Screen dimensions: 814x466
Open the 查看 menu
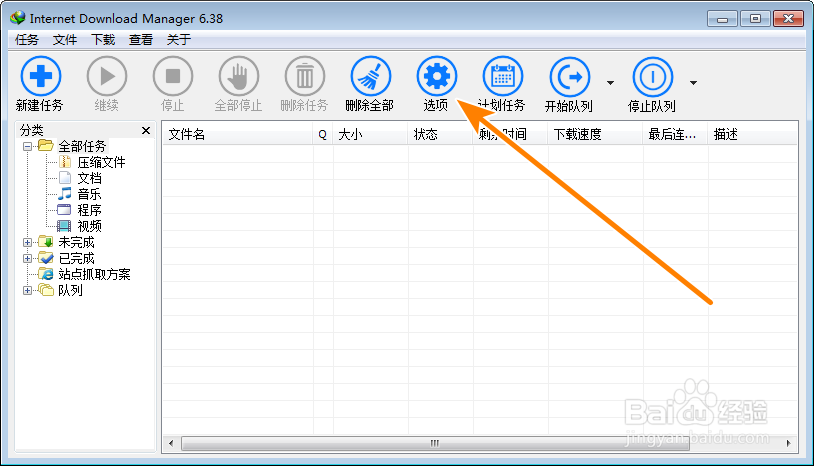pos(141,40)
